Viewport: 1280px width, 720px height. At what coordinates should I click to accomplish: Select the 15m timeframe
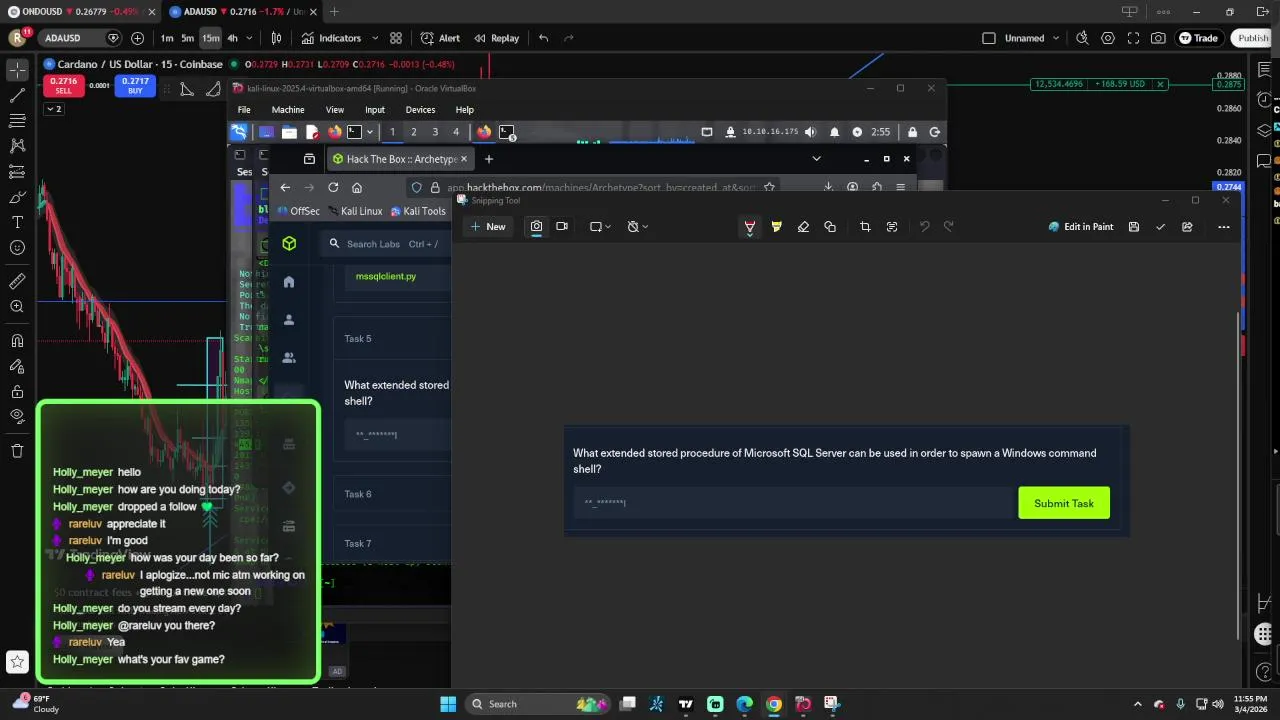click(x=210, y=38)
